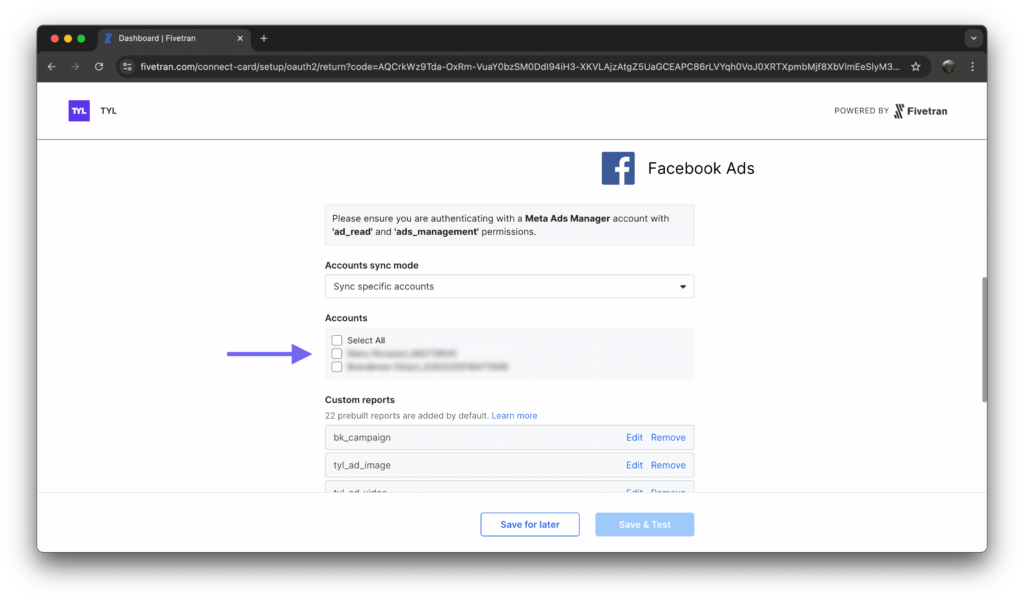
Task: Click the Facebook Ads logo icon
Action: [x=618, y=169]
